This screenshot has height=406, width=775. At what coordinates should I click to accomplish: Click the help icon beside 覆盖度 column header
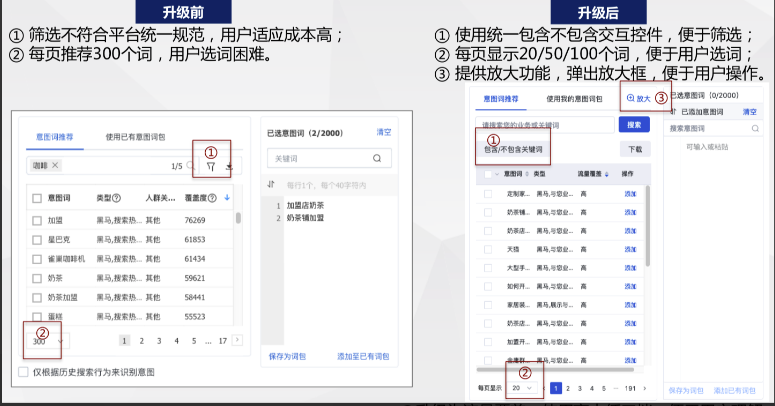(212, 198)
